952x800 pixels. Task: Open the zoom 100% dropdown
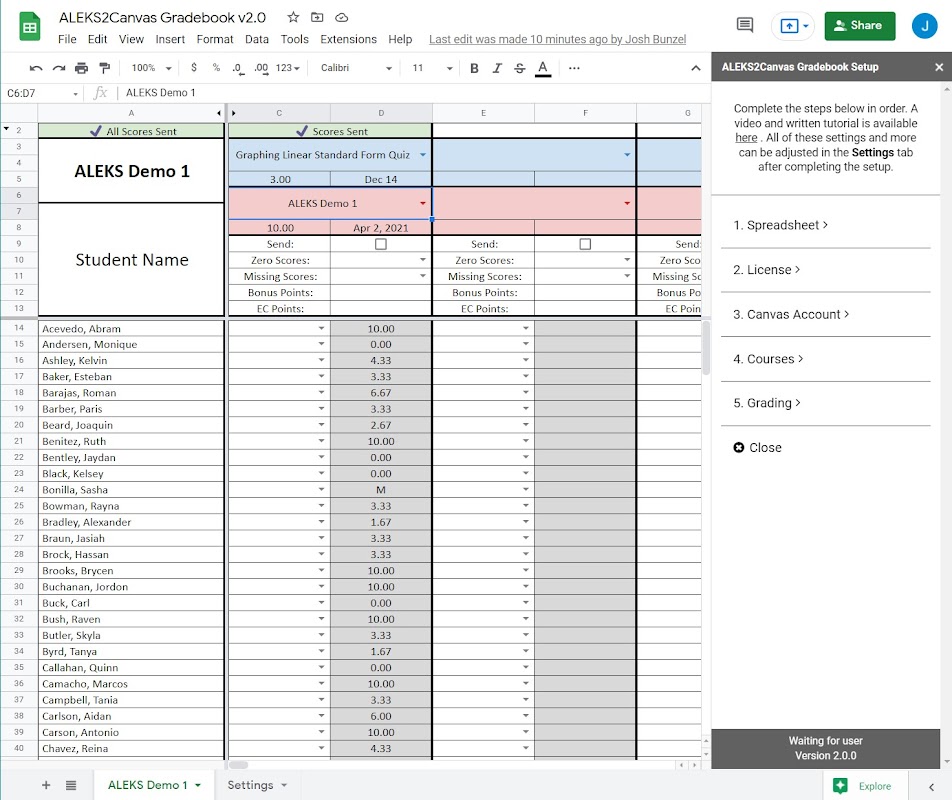tap(151, 68)
